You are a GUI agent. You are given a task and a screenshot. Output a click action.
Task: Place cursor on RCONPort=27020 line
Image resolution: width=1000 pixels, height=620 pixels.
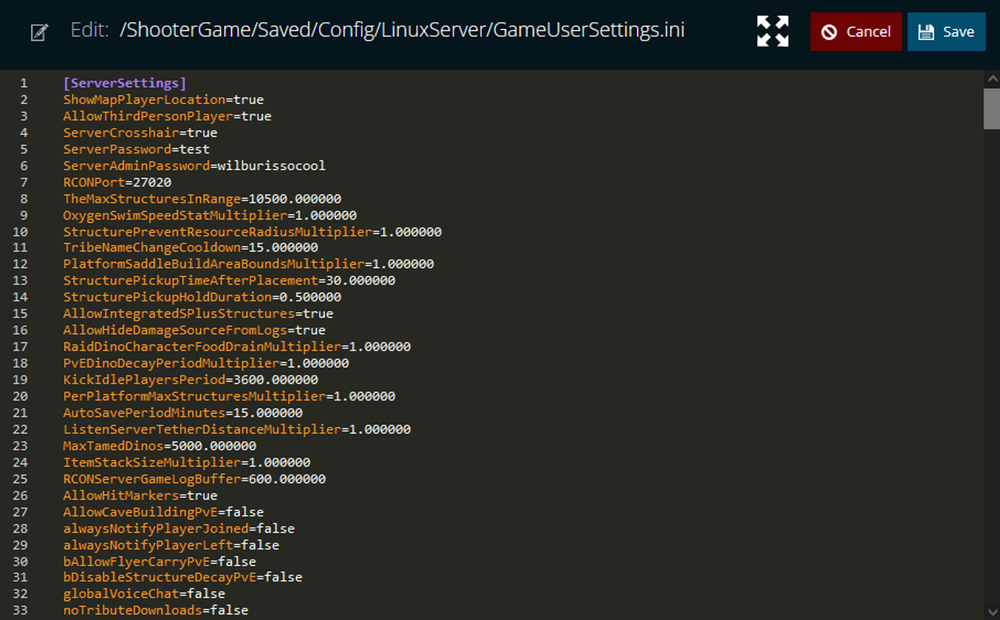117,182
